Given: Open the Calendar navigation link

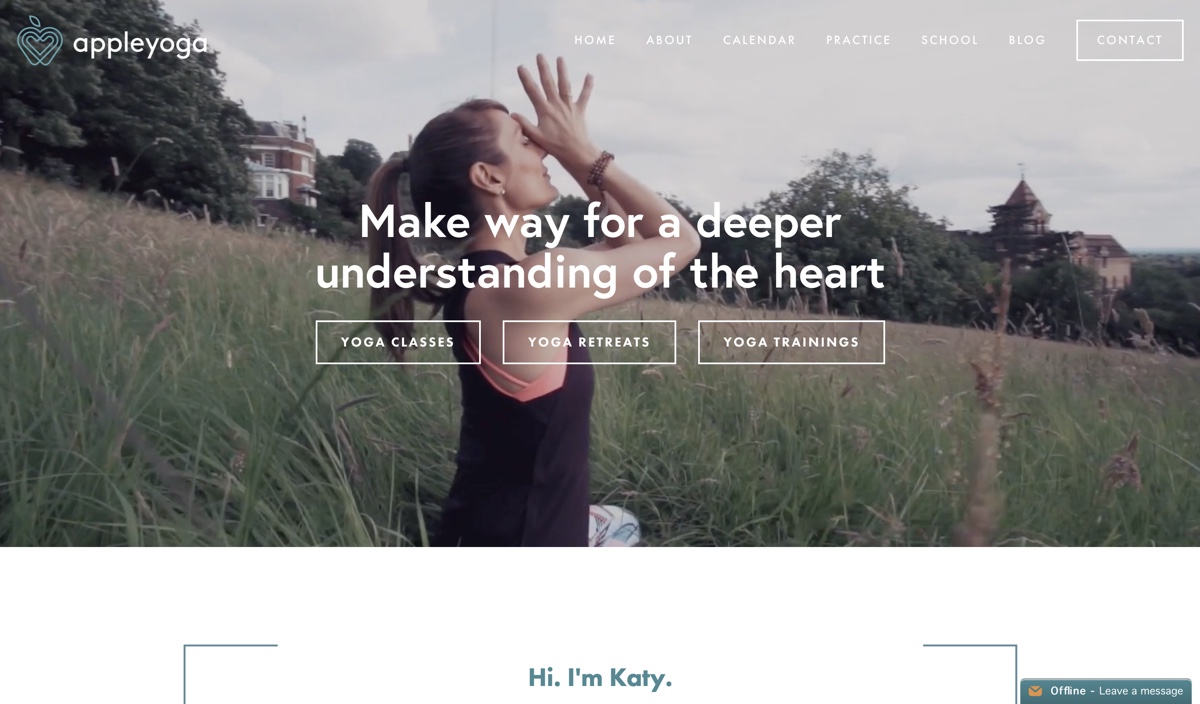Looking at the screenshot, I should pos(759,40).
